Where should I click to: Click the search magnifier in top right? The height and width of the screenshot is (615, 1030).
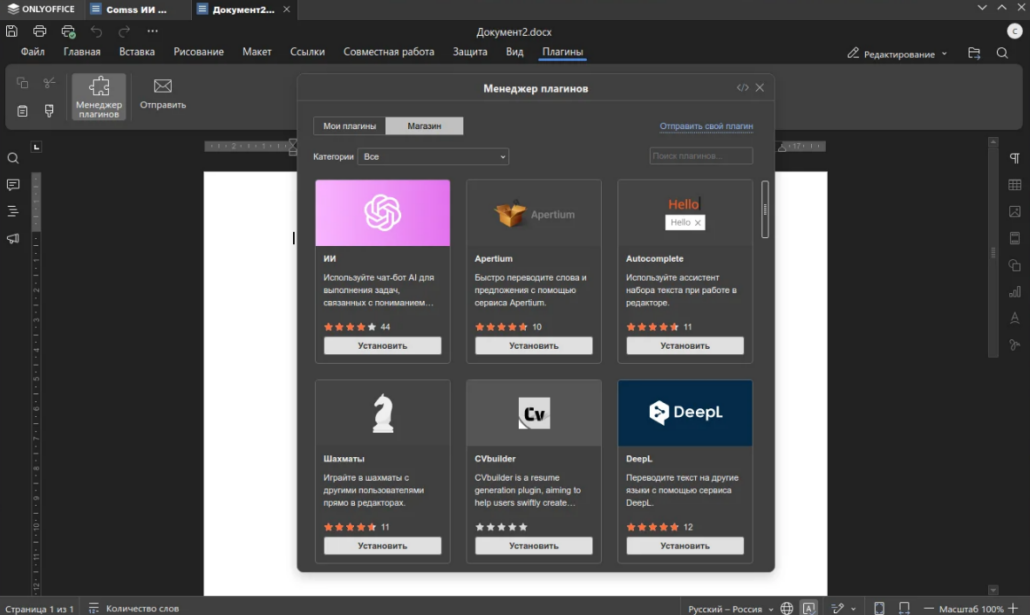[x=1002, y=53]
